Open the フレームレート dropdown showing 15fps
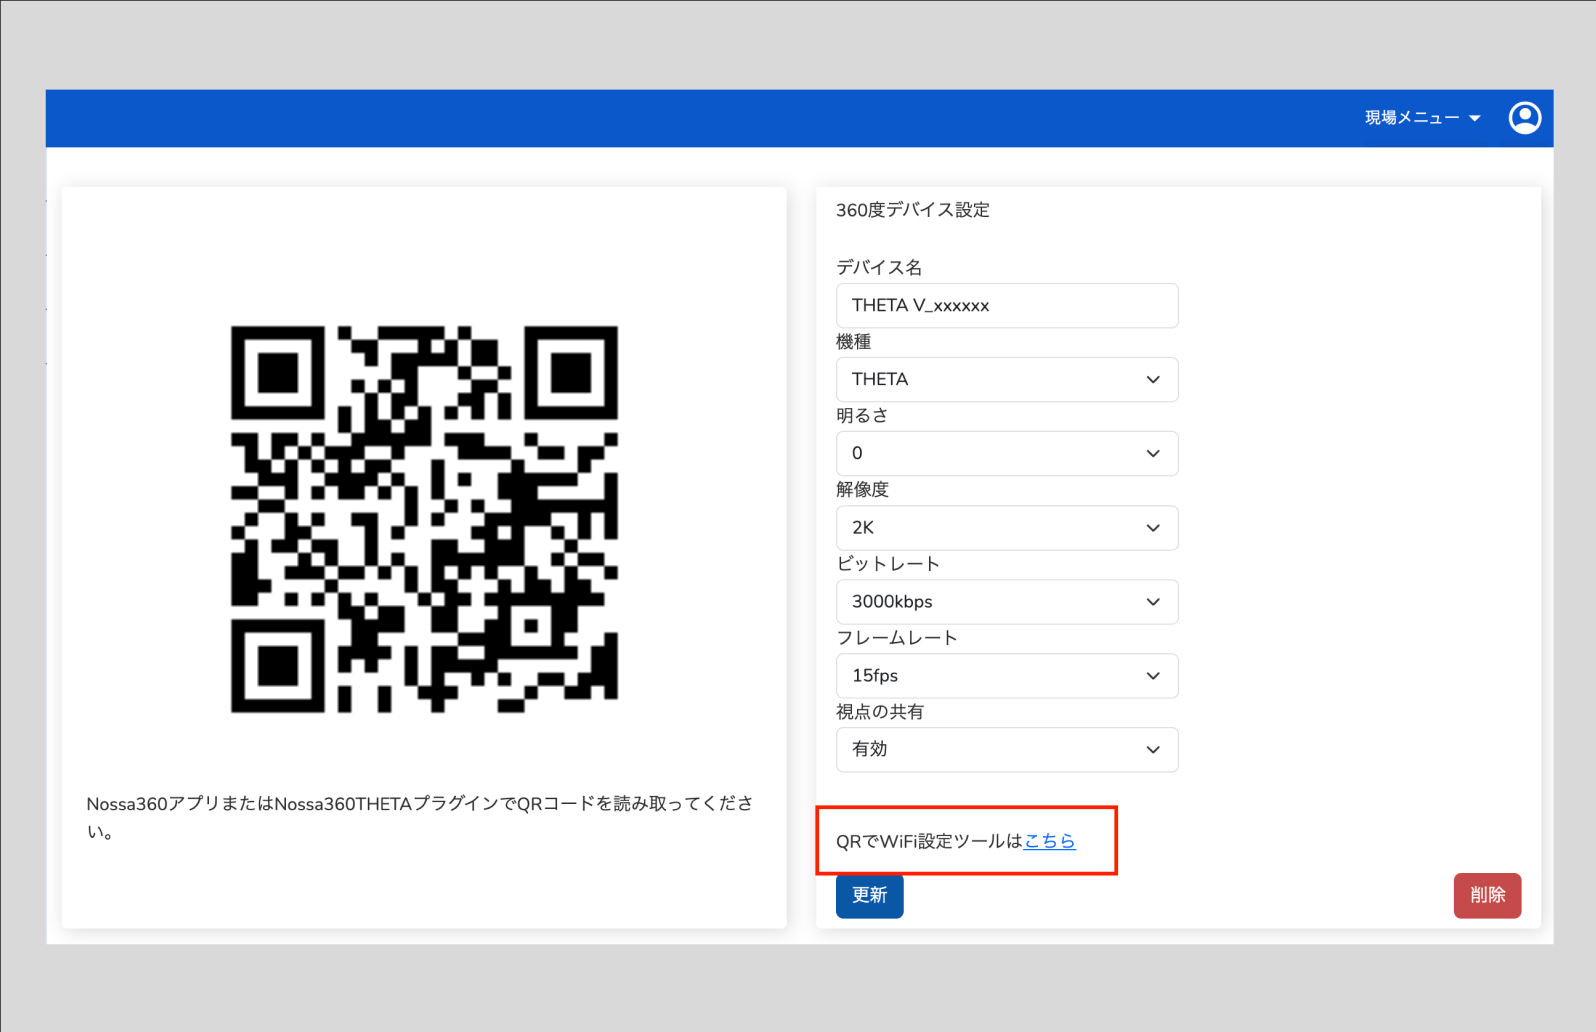 tap(1007, 676)
